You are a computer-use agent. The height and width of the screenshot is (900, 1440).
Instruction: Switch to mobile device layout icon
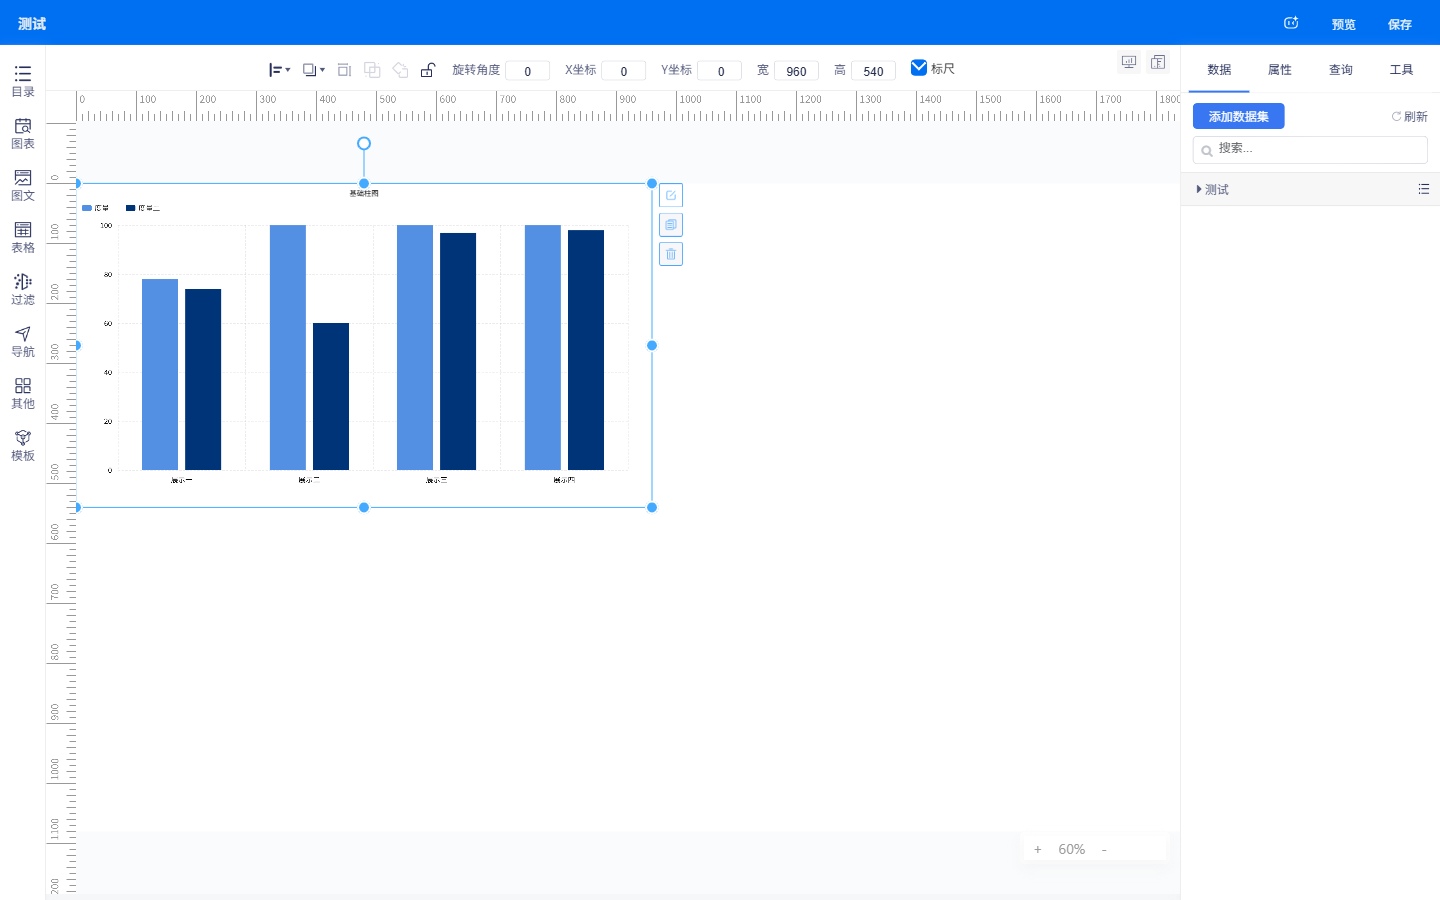(1158, 62)
